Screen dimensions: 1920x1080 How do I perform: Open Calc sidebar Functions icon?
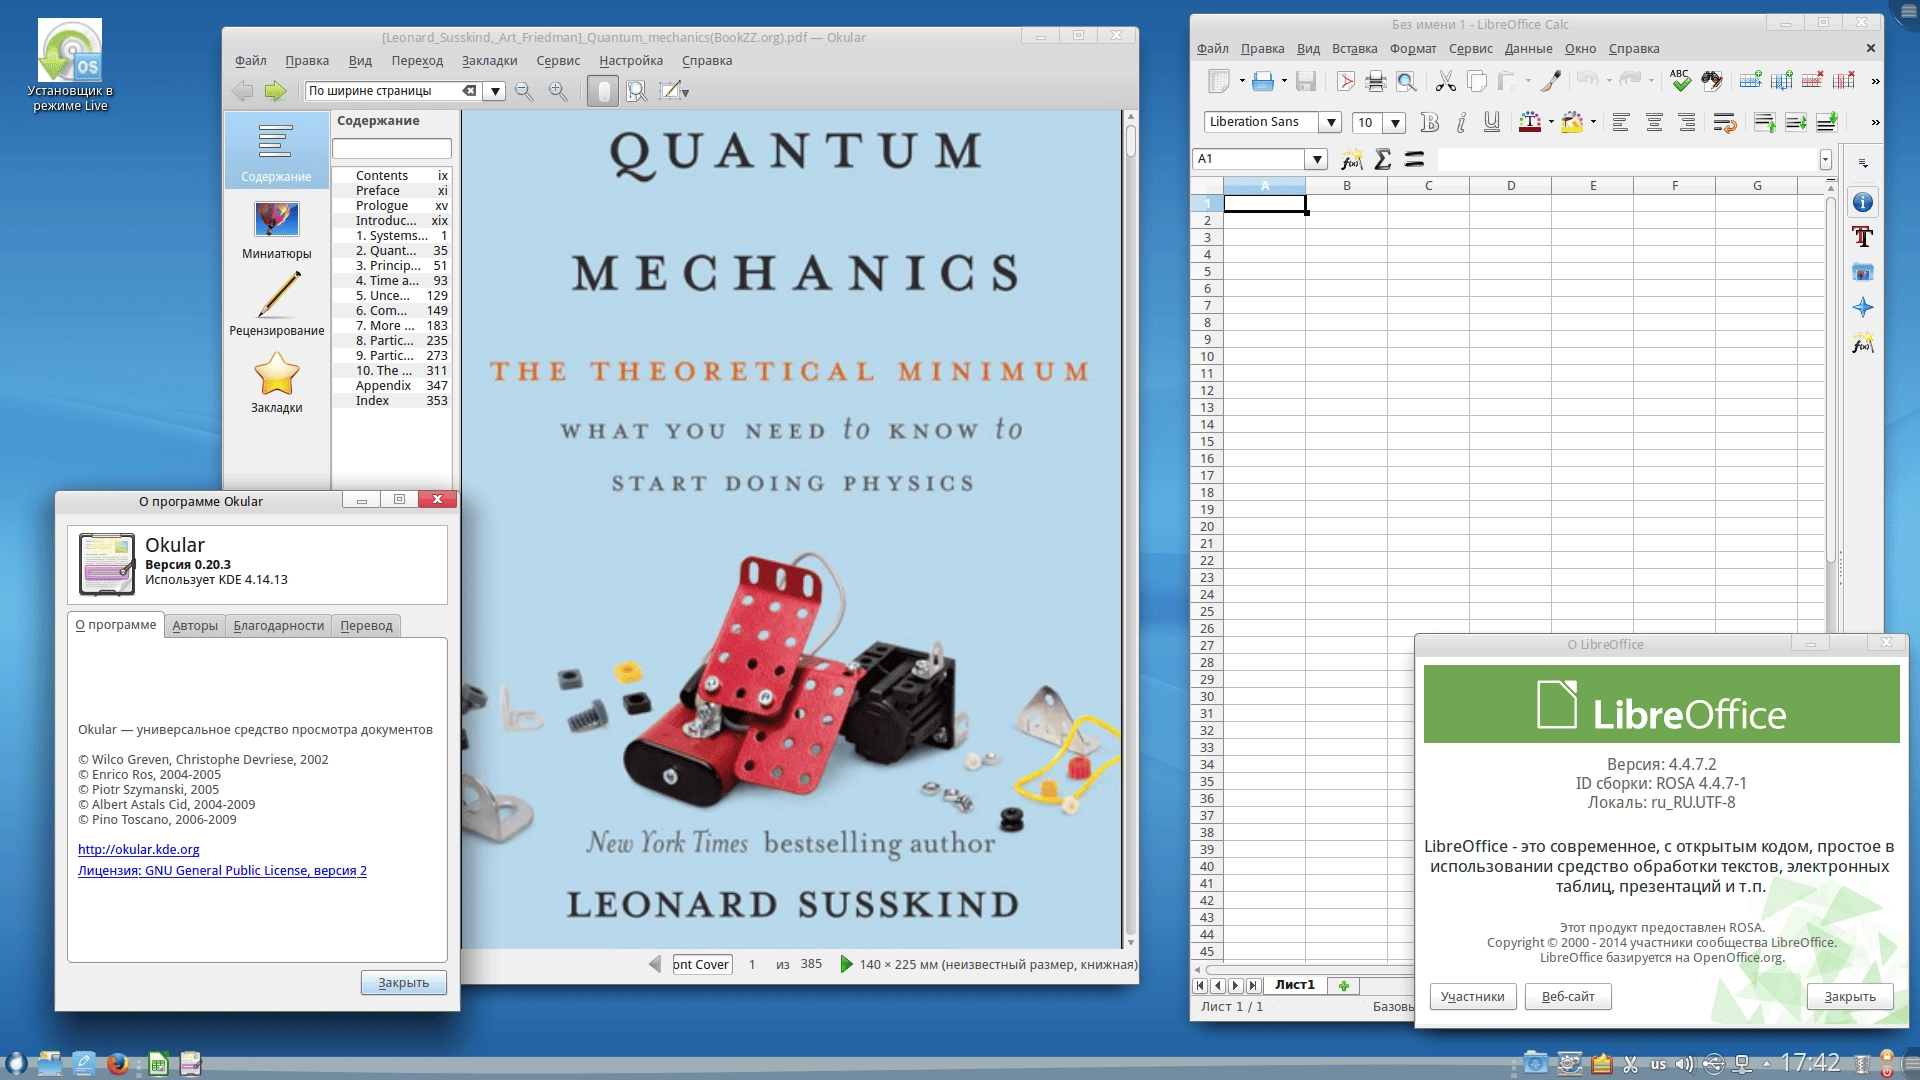pyautogui.click(x=1862, y=343)
